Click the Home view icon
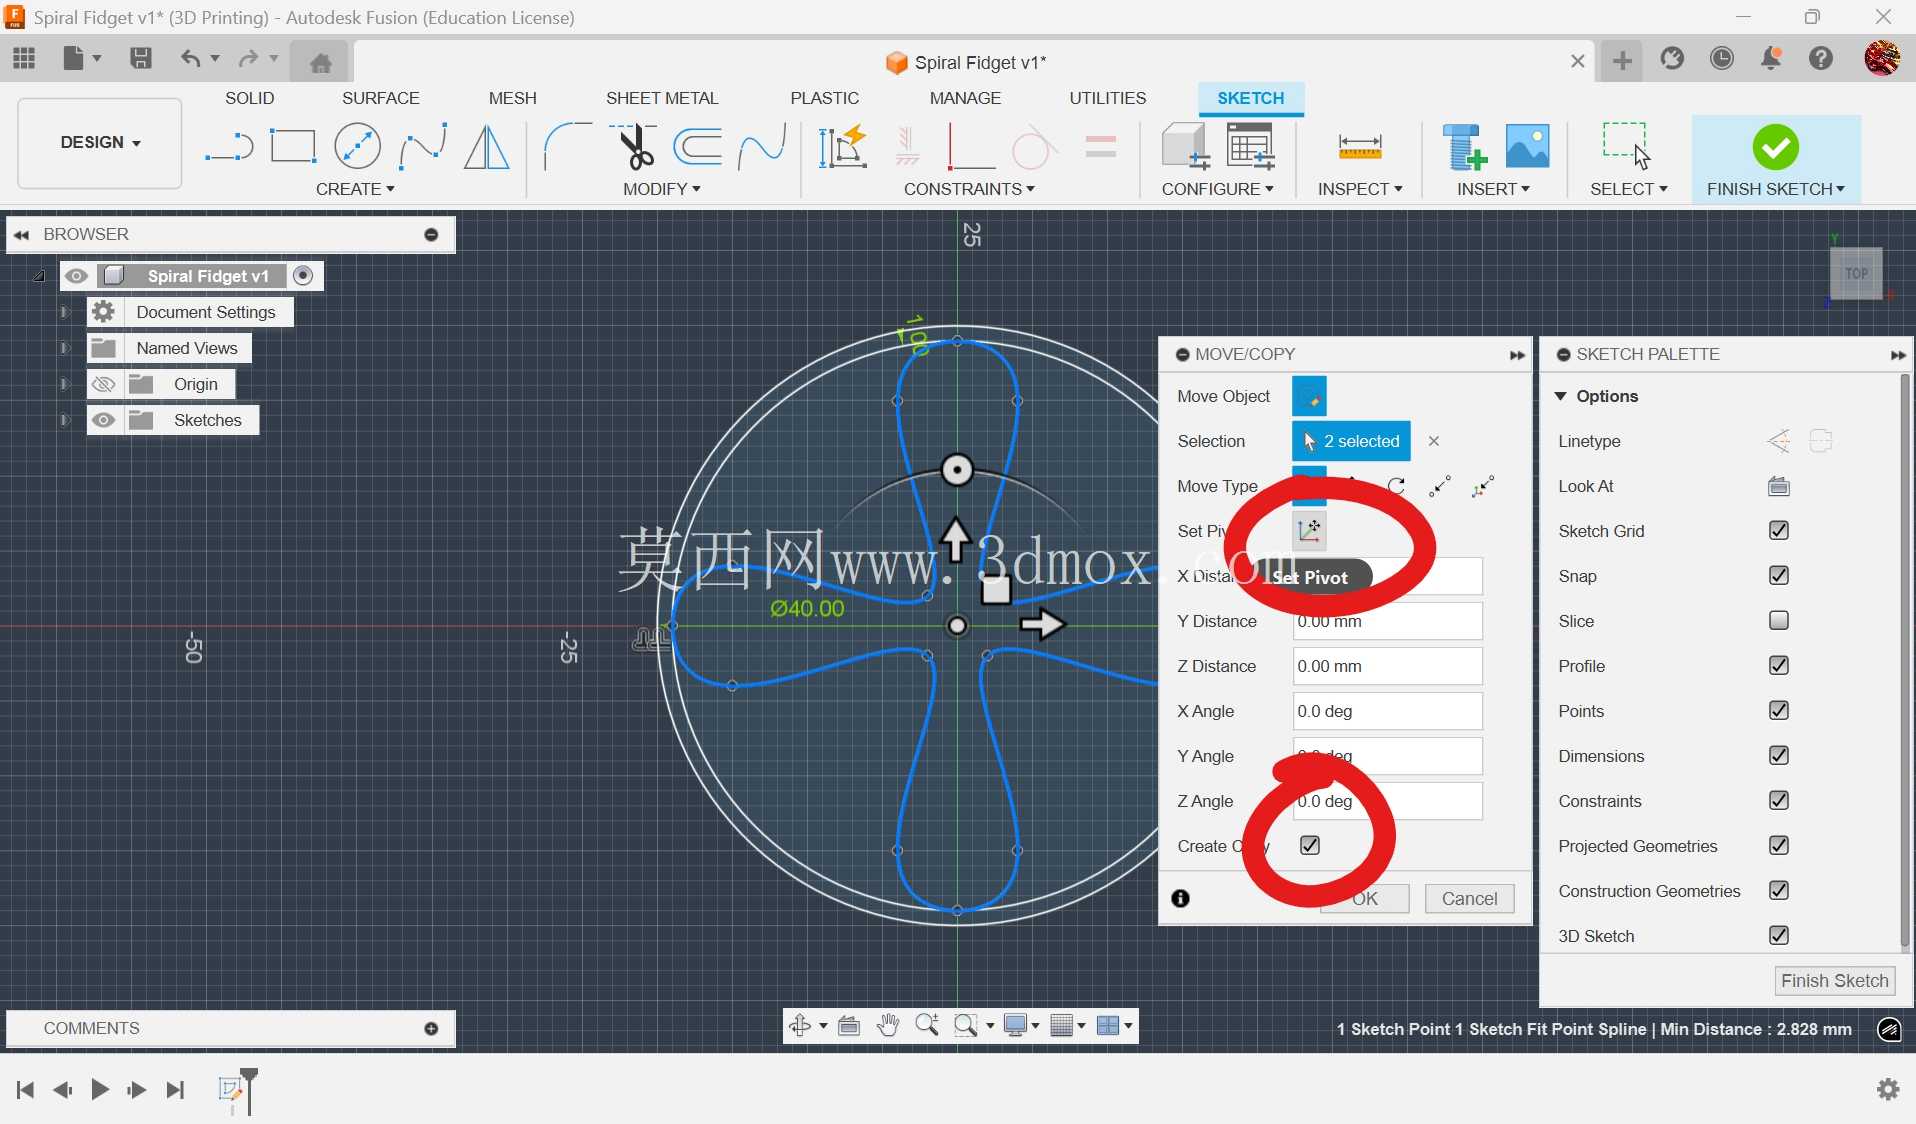The image size is (1916, 1124). click(x=320, y=63)
